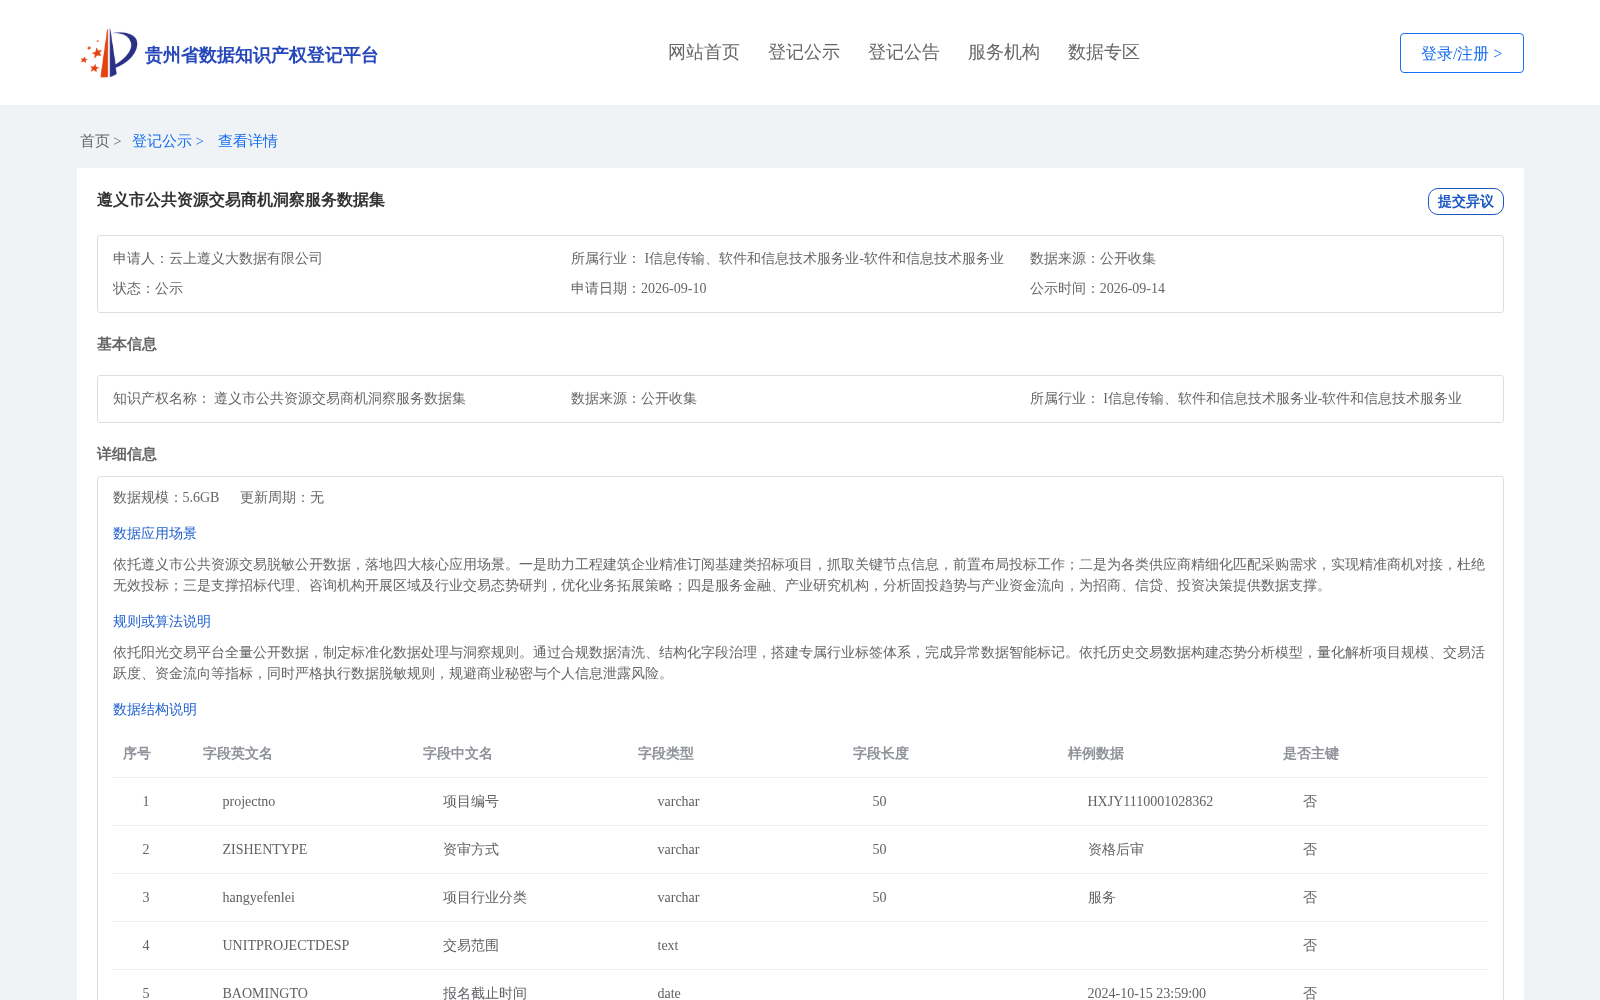1600x1000 pixels.
Task: Click the sample value HXJY1110001028362
Action: pyautogui.click(x=1150, y=802)
